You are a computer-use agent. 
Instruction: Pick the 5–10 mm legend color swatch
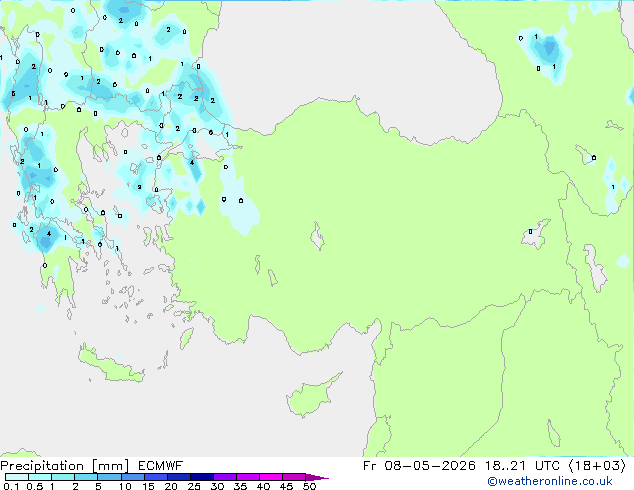point(109,477)
